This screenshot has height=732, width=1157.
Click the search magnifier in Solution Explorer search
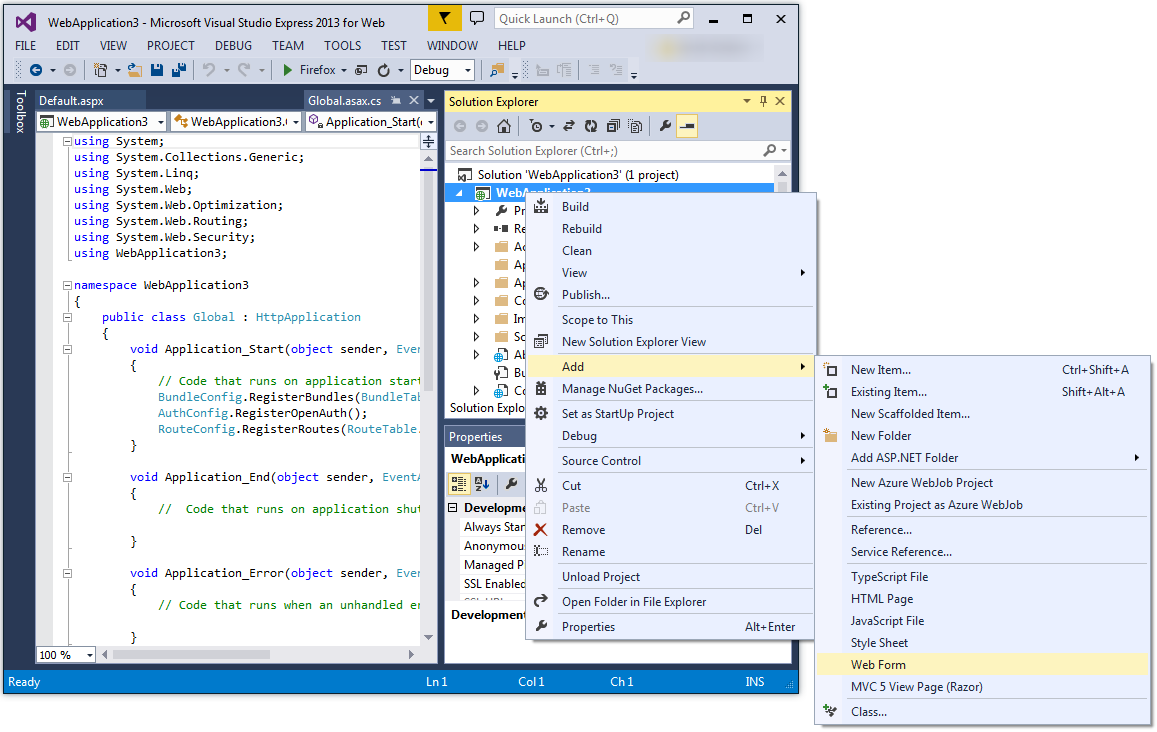tap(769, 151)
